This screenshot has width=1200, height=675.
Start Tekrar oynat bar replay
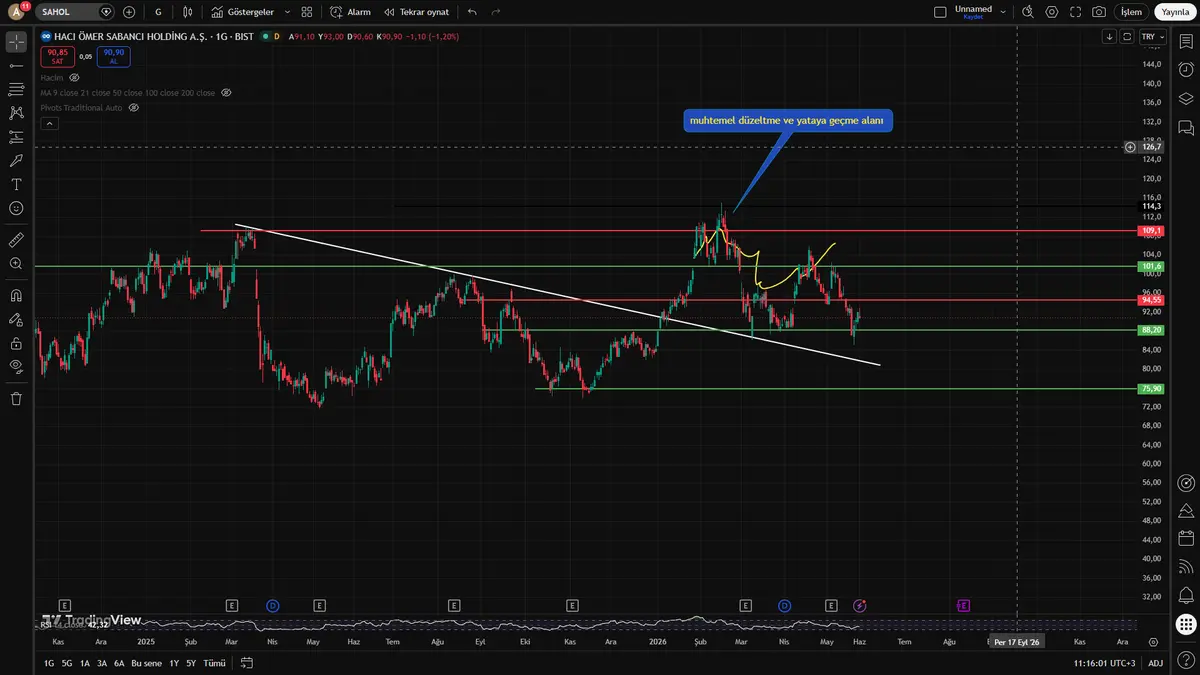click(417, 12)
